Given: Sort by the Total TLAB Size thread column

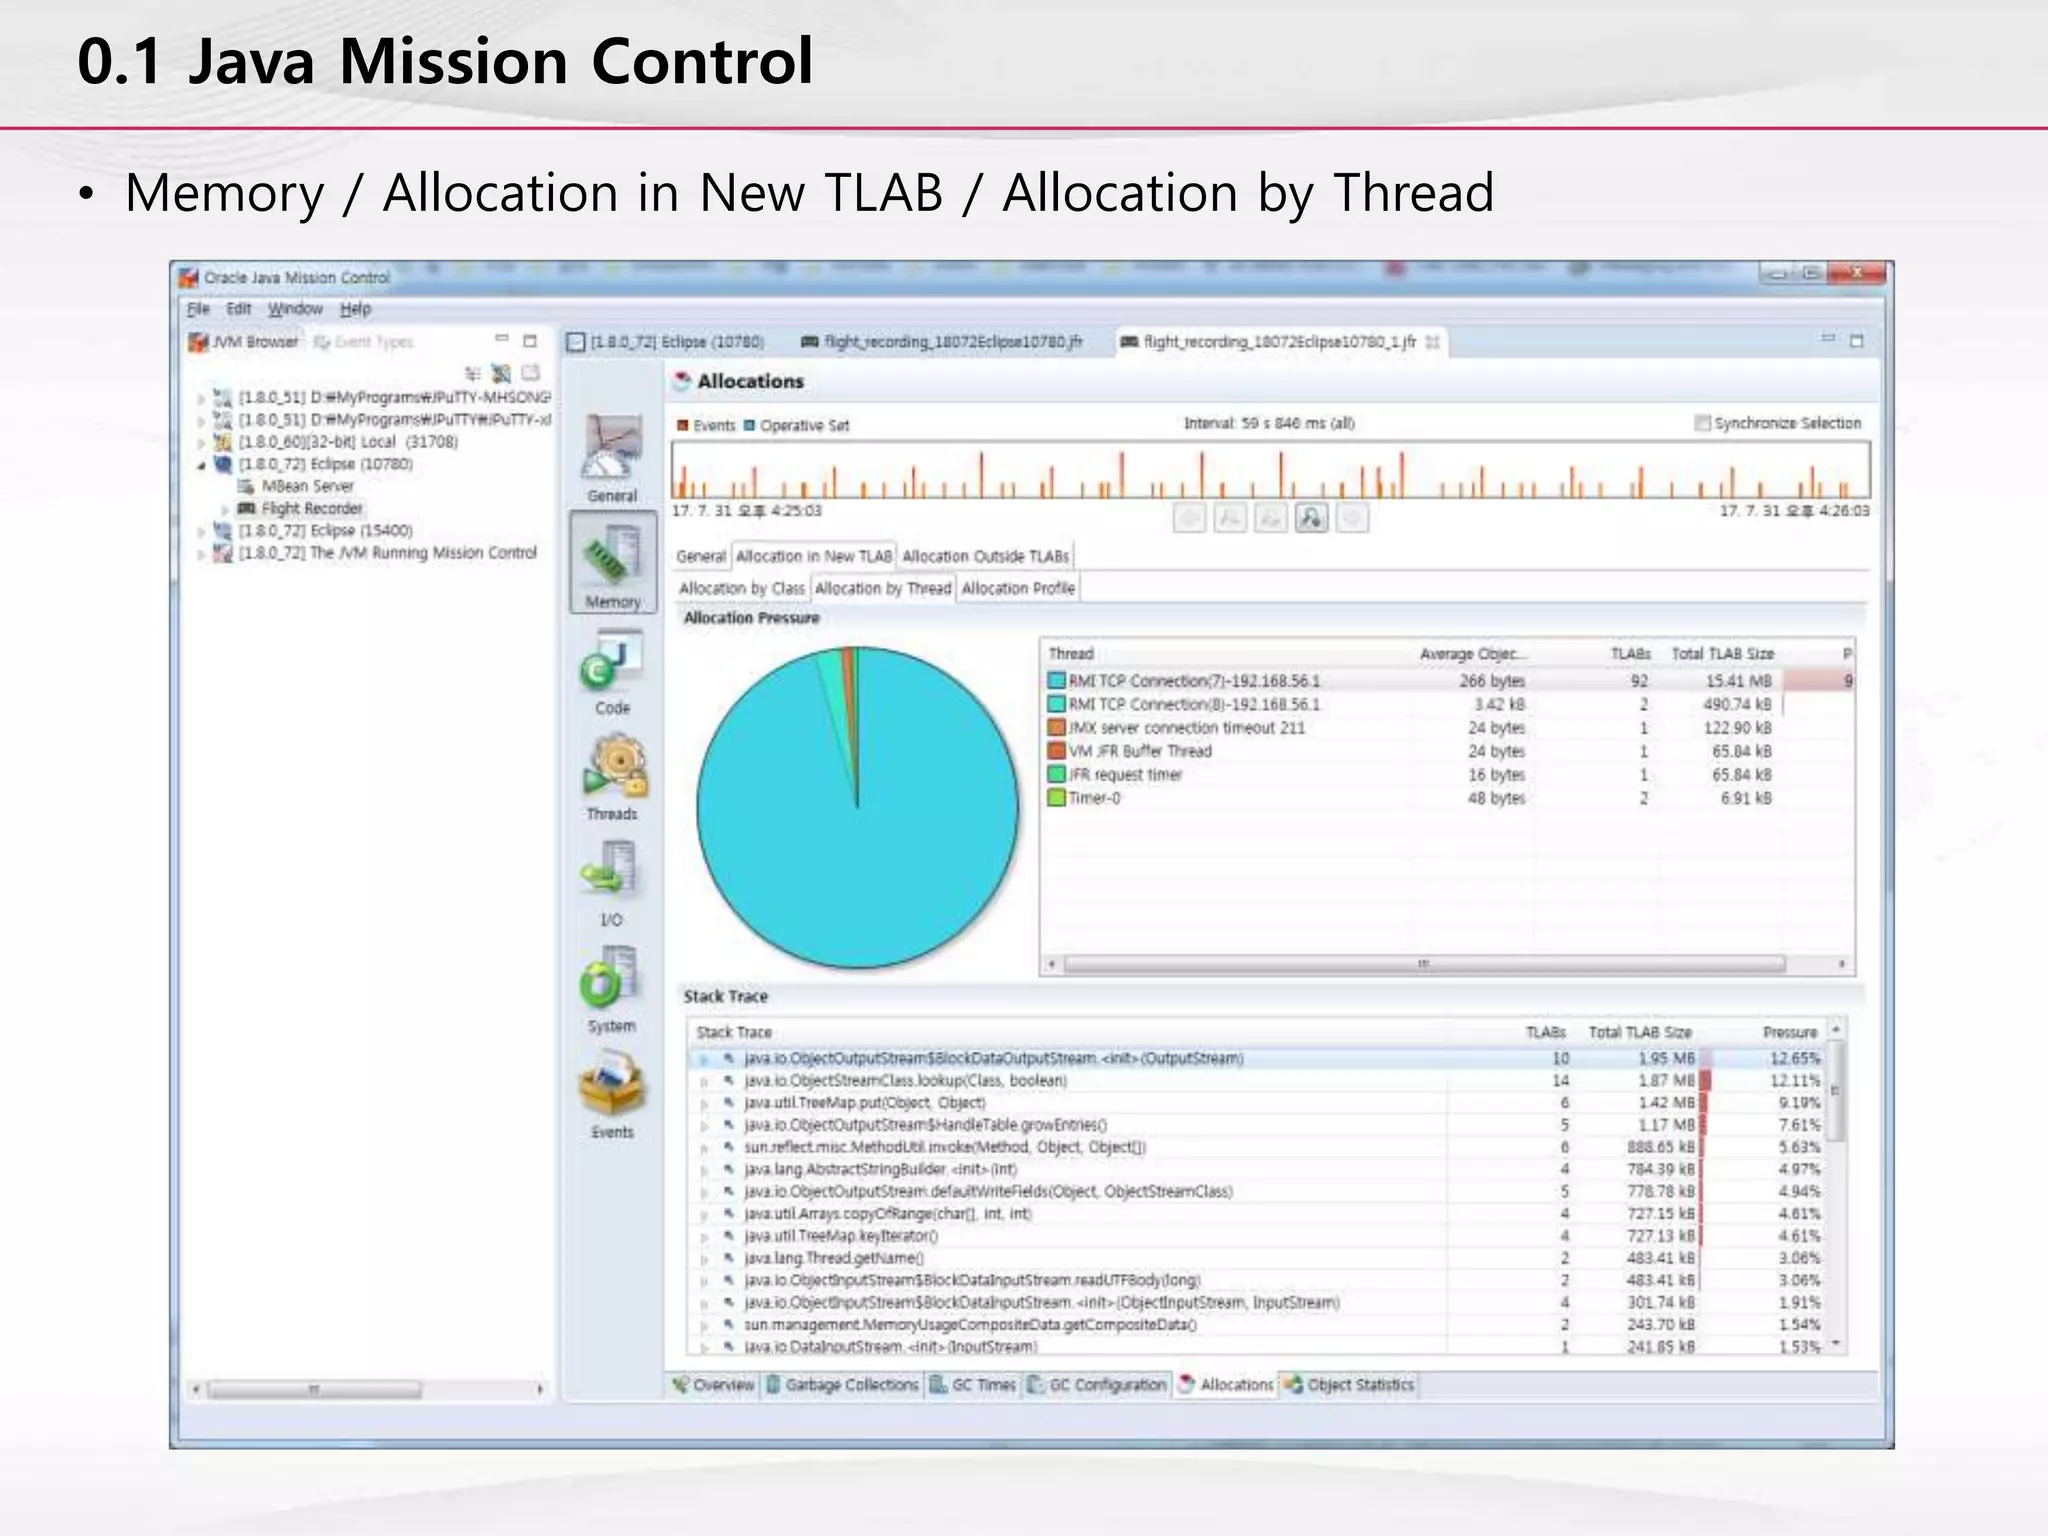Looking at the screenshot, I should click(x=1722, y=654).
